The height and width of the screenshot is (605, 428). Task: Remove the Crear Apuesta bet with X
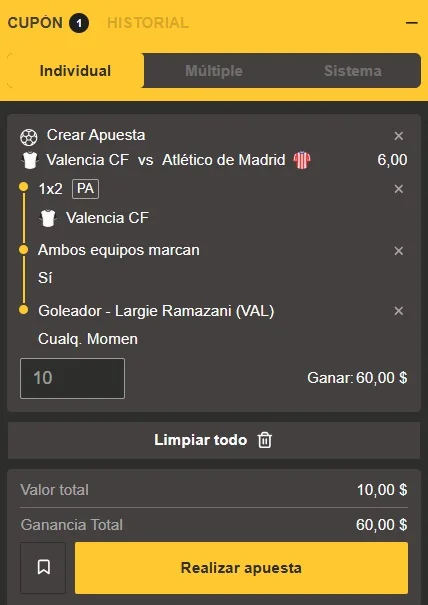[x=399, y=136]
